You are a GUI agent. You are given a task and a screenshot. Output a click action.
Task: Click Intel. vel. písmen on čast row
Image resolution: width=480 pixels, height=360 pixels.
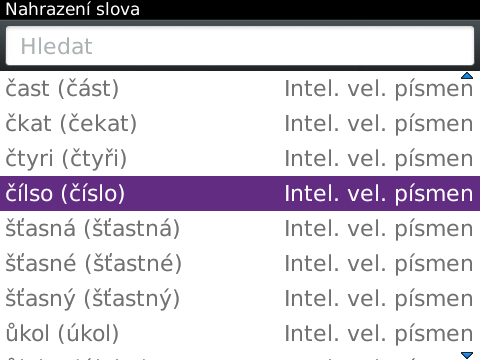click(x=379, y=89)
